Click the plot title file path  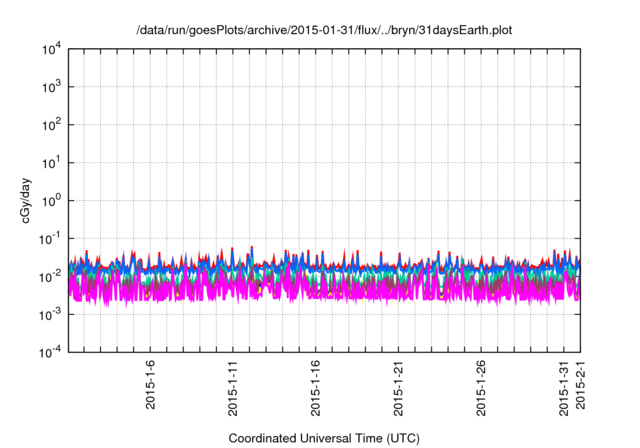tap(324, 28)
